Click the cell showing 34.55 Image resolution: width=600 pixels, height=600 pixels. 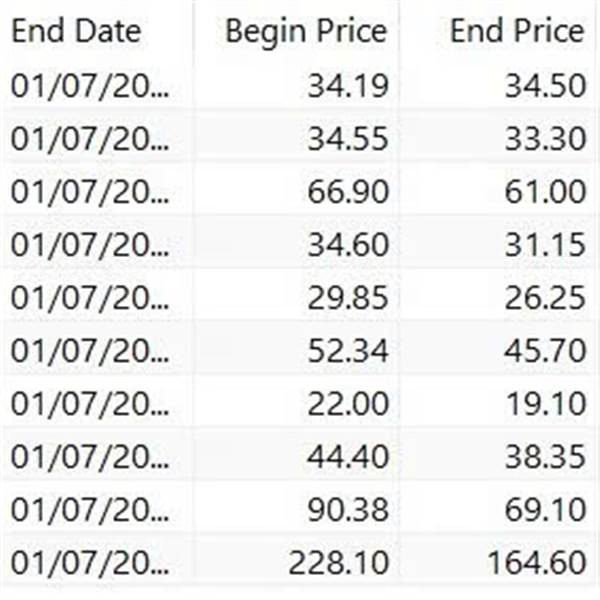pos(348,139)
